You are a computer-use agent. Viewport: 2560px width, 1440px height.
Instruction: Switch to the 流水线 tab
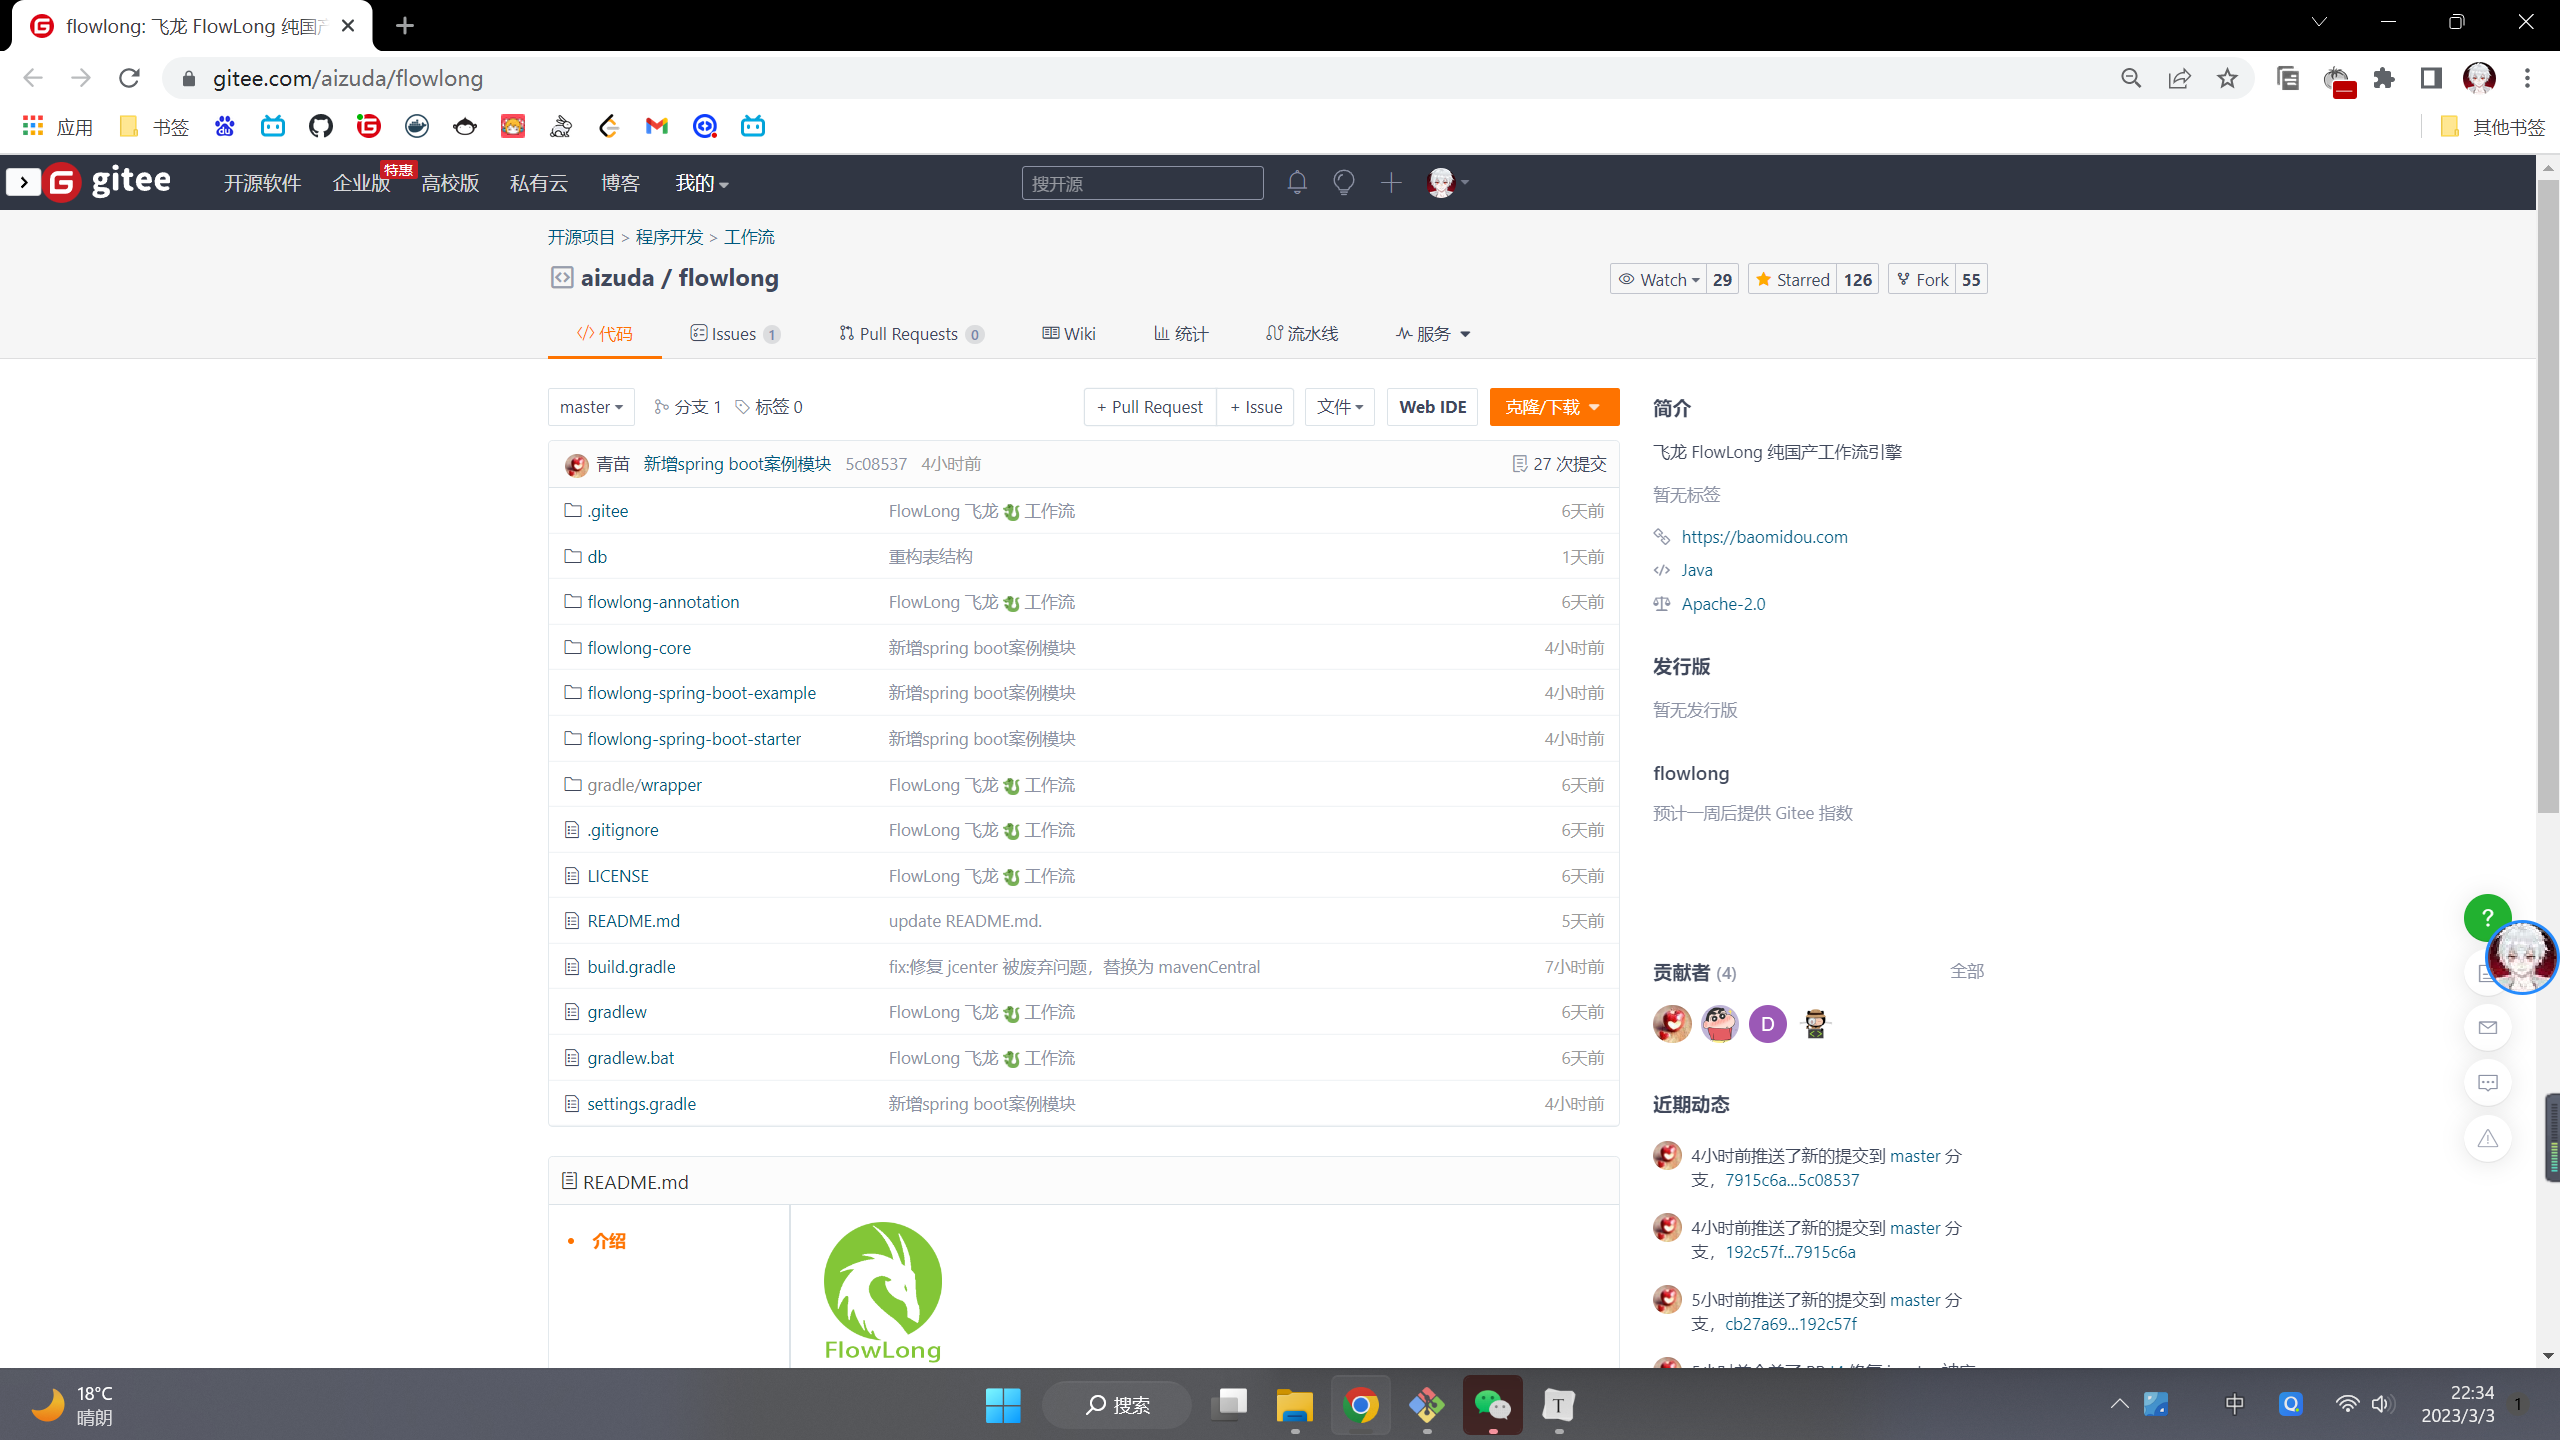[x=1302, y=333]
